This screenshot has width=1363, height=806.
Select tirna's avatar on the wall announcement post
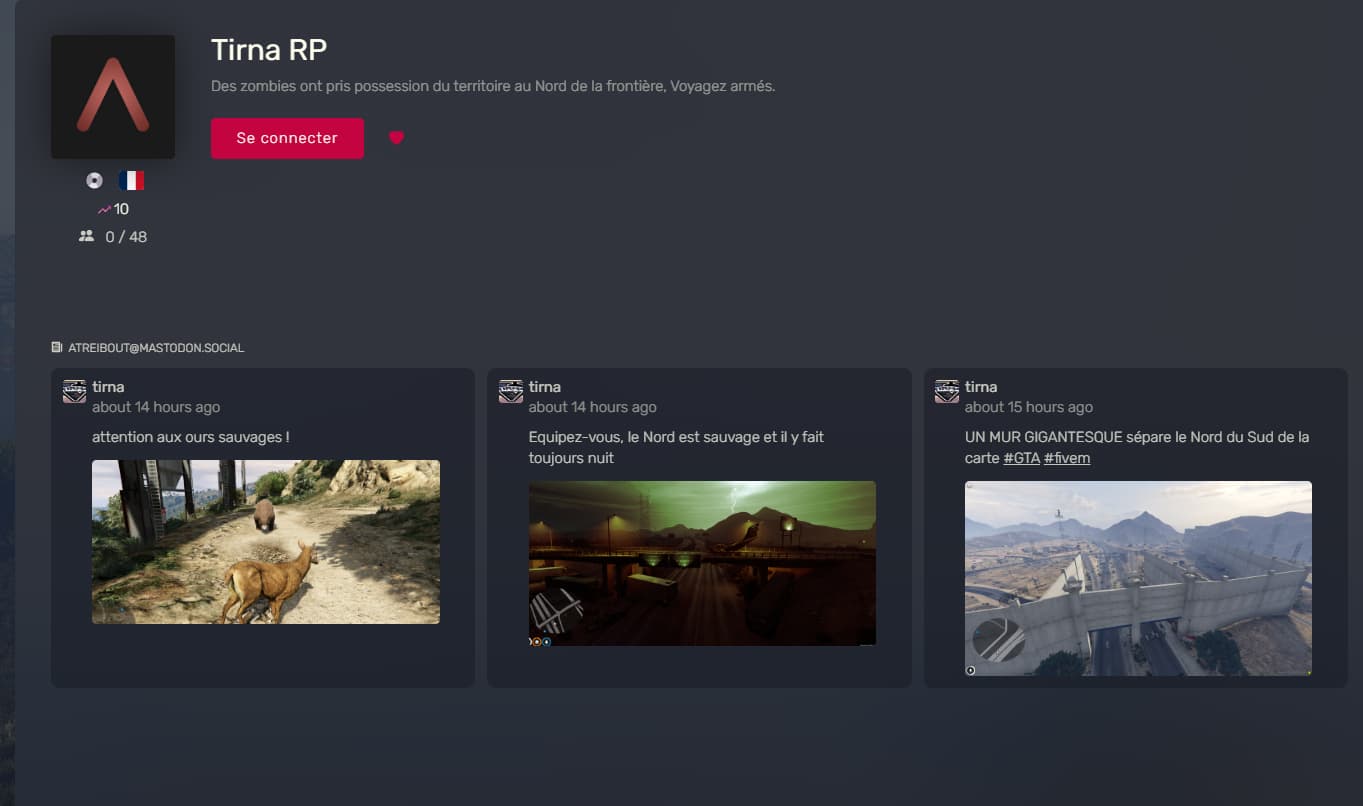coord(946,392)
